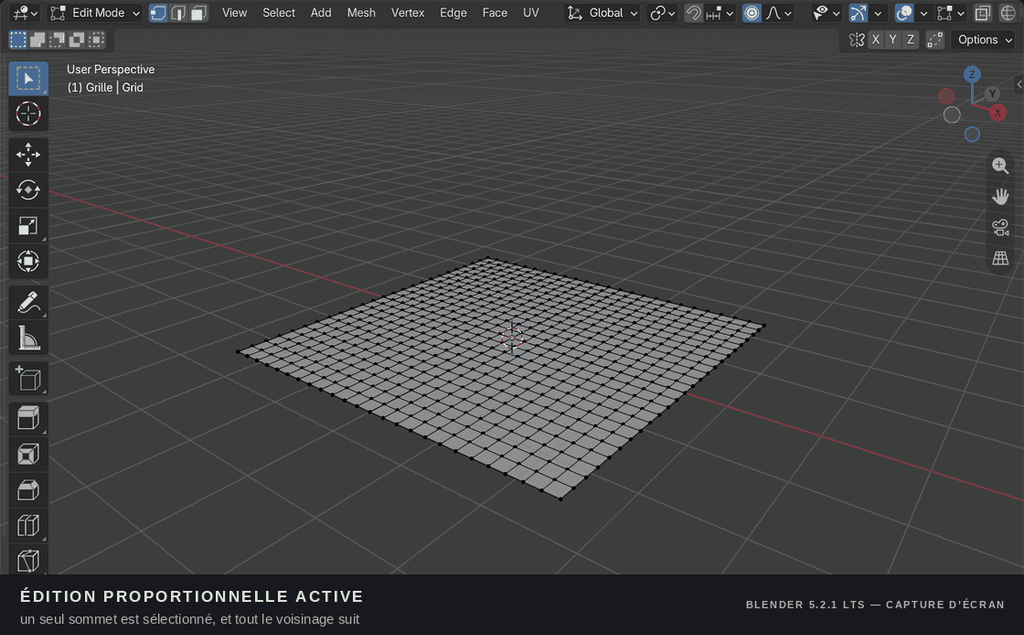This screenshot has width=1024, height=635.
Task: Open the UV menu
Action: pos(531,13)
